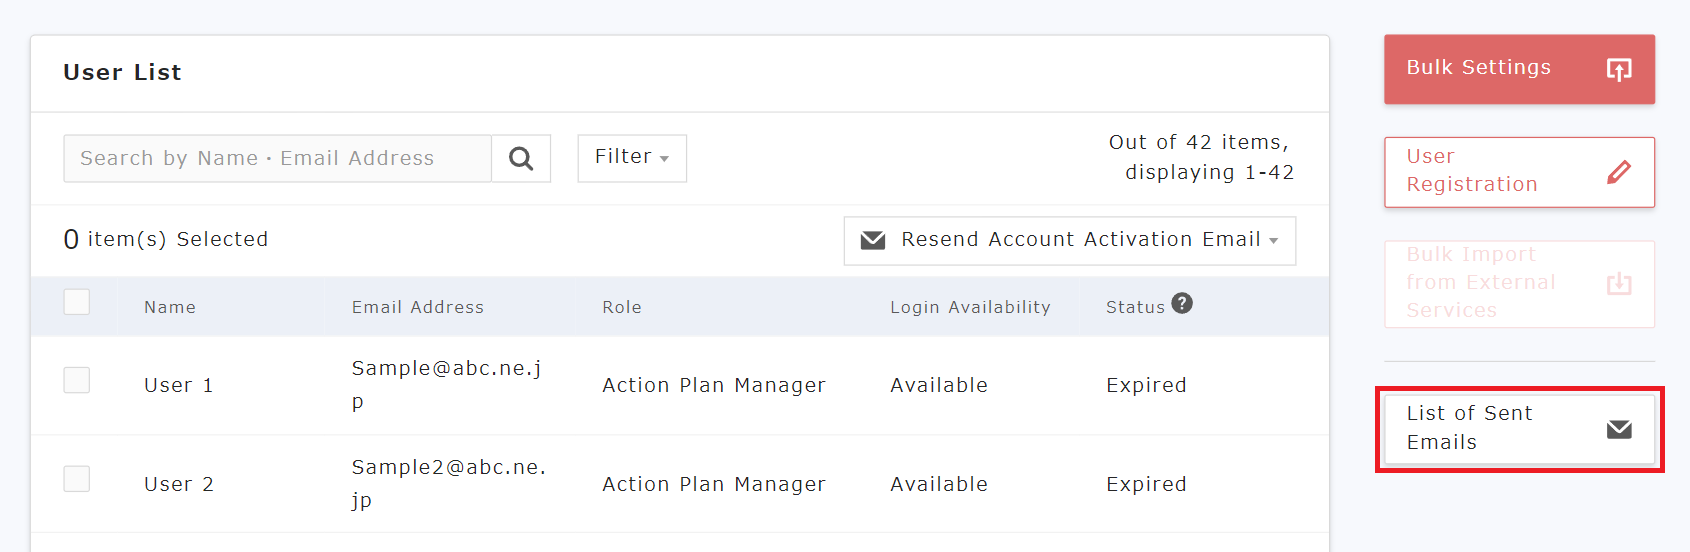Click the upload icon on Bulk Settings
This screenshot has height=552, width=1690.
1619,69
